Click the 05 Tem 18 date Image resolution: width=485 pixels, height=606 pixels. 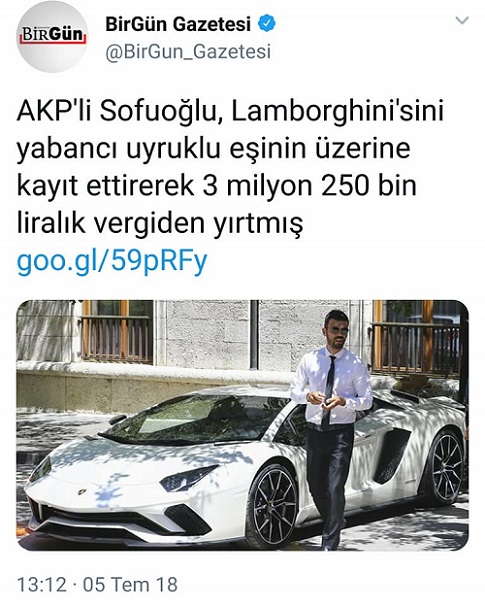pyautogui.click(x=130, y=584)
